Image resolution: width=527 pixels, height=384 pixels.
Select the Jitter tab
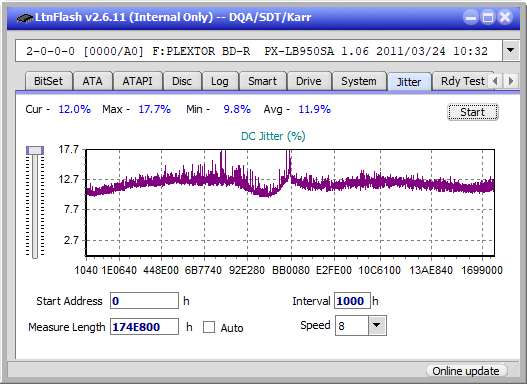click(x=409, y=82)
